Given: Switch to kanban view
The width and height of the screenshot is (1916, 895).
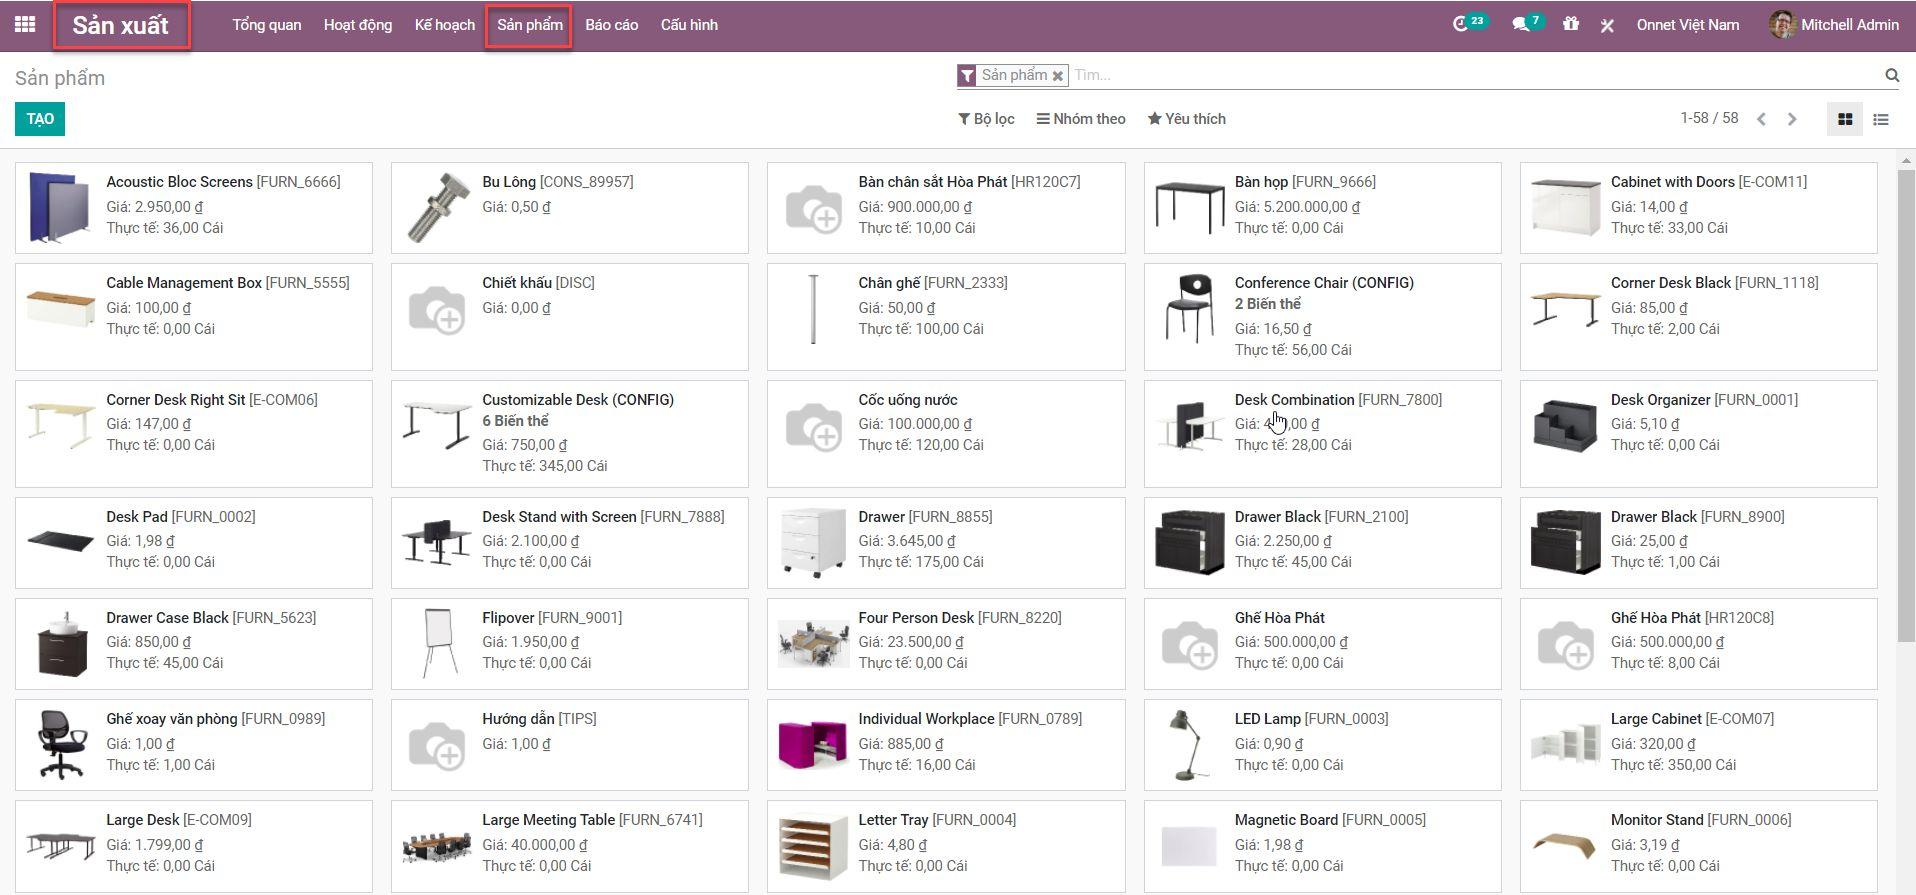Looking at the screenshot, I should pyautogui.click(x=1845, y=119).
